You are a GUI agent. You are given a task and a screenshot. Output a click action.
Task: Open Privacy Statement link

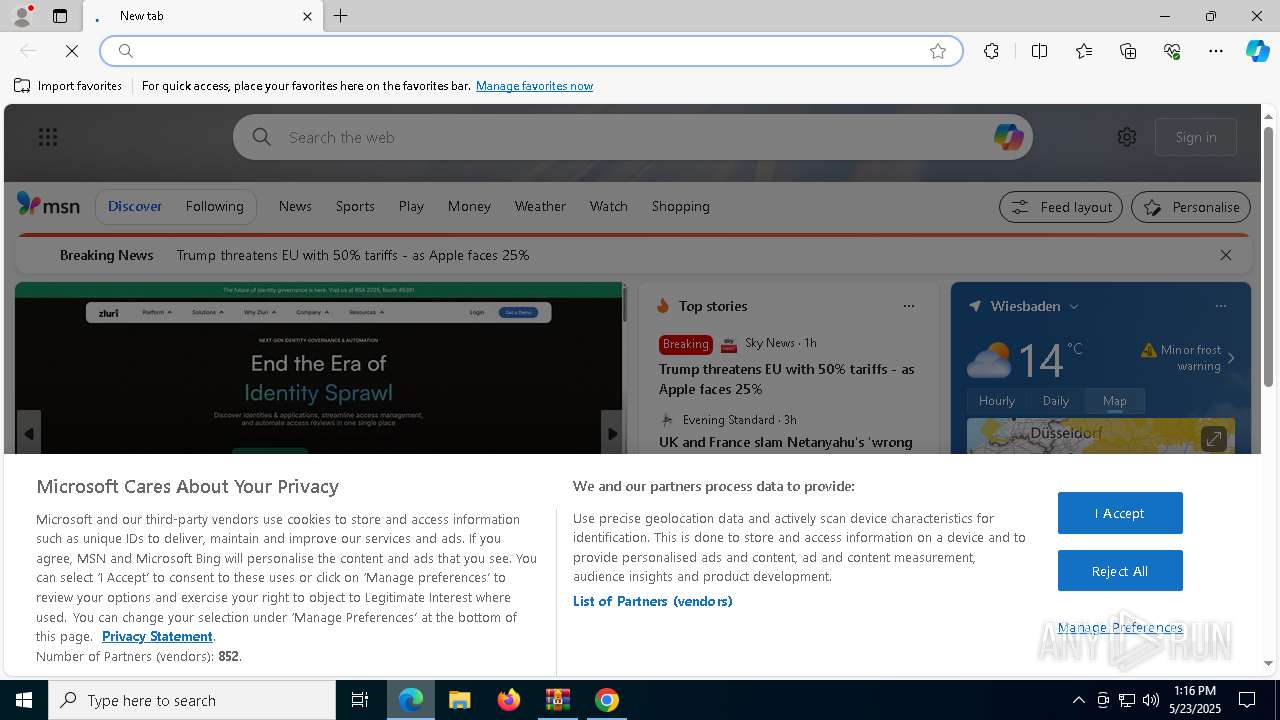pos(157,636)
